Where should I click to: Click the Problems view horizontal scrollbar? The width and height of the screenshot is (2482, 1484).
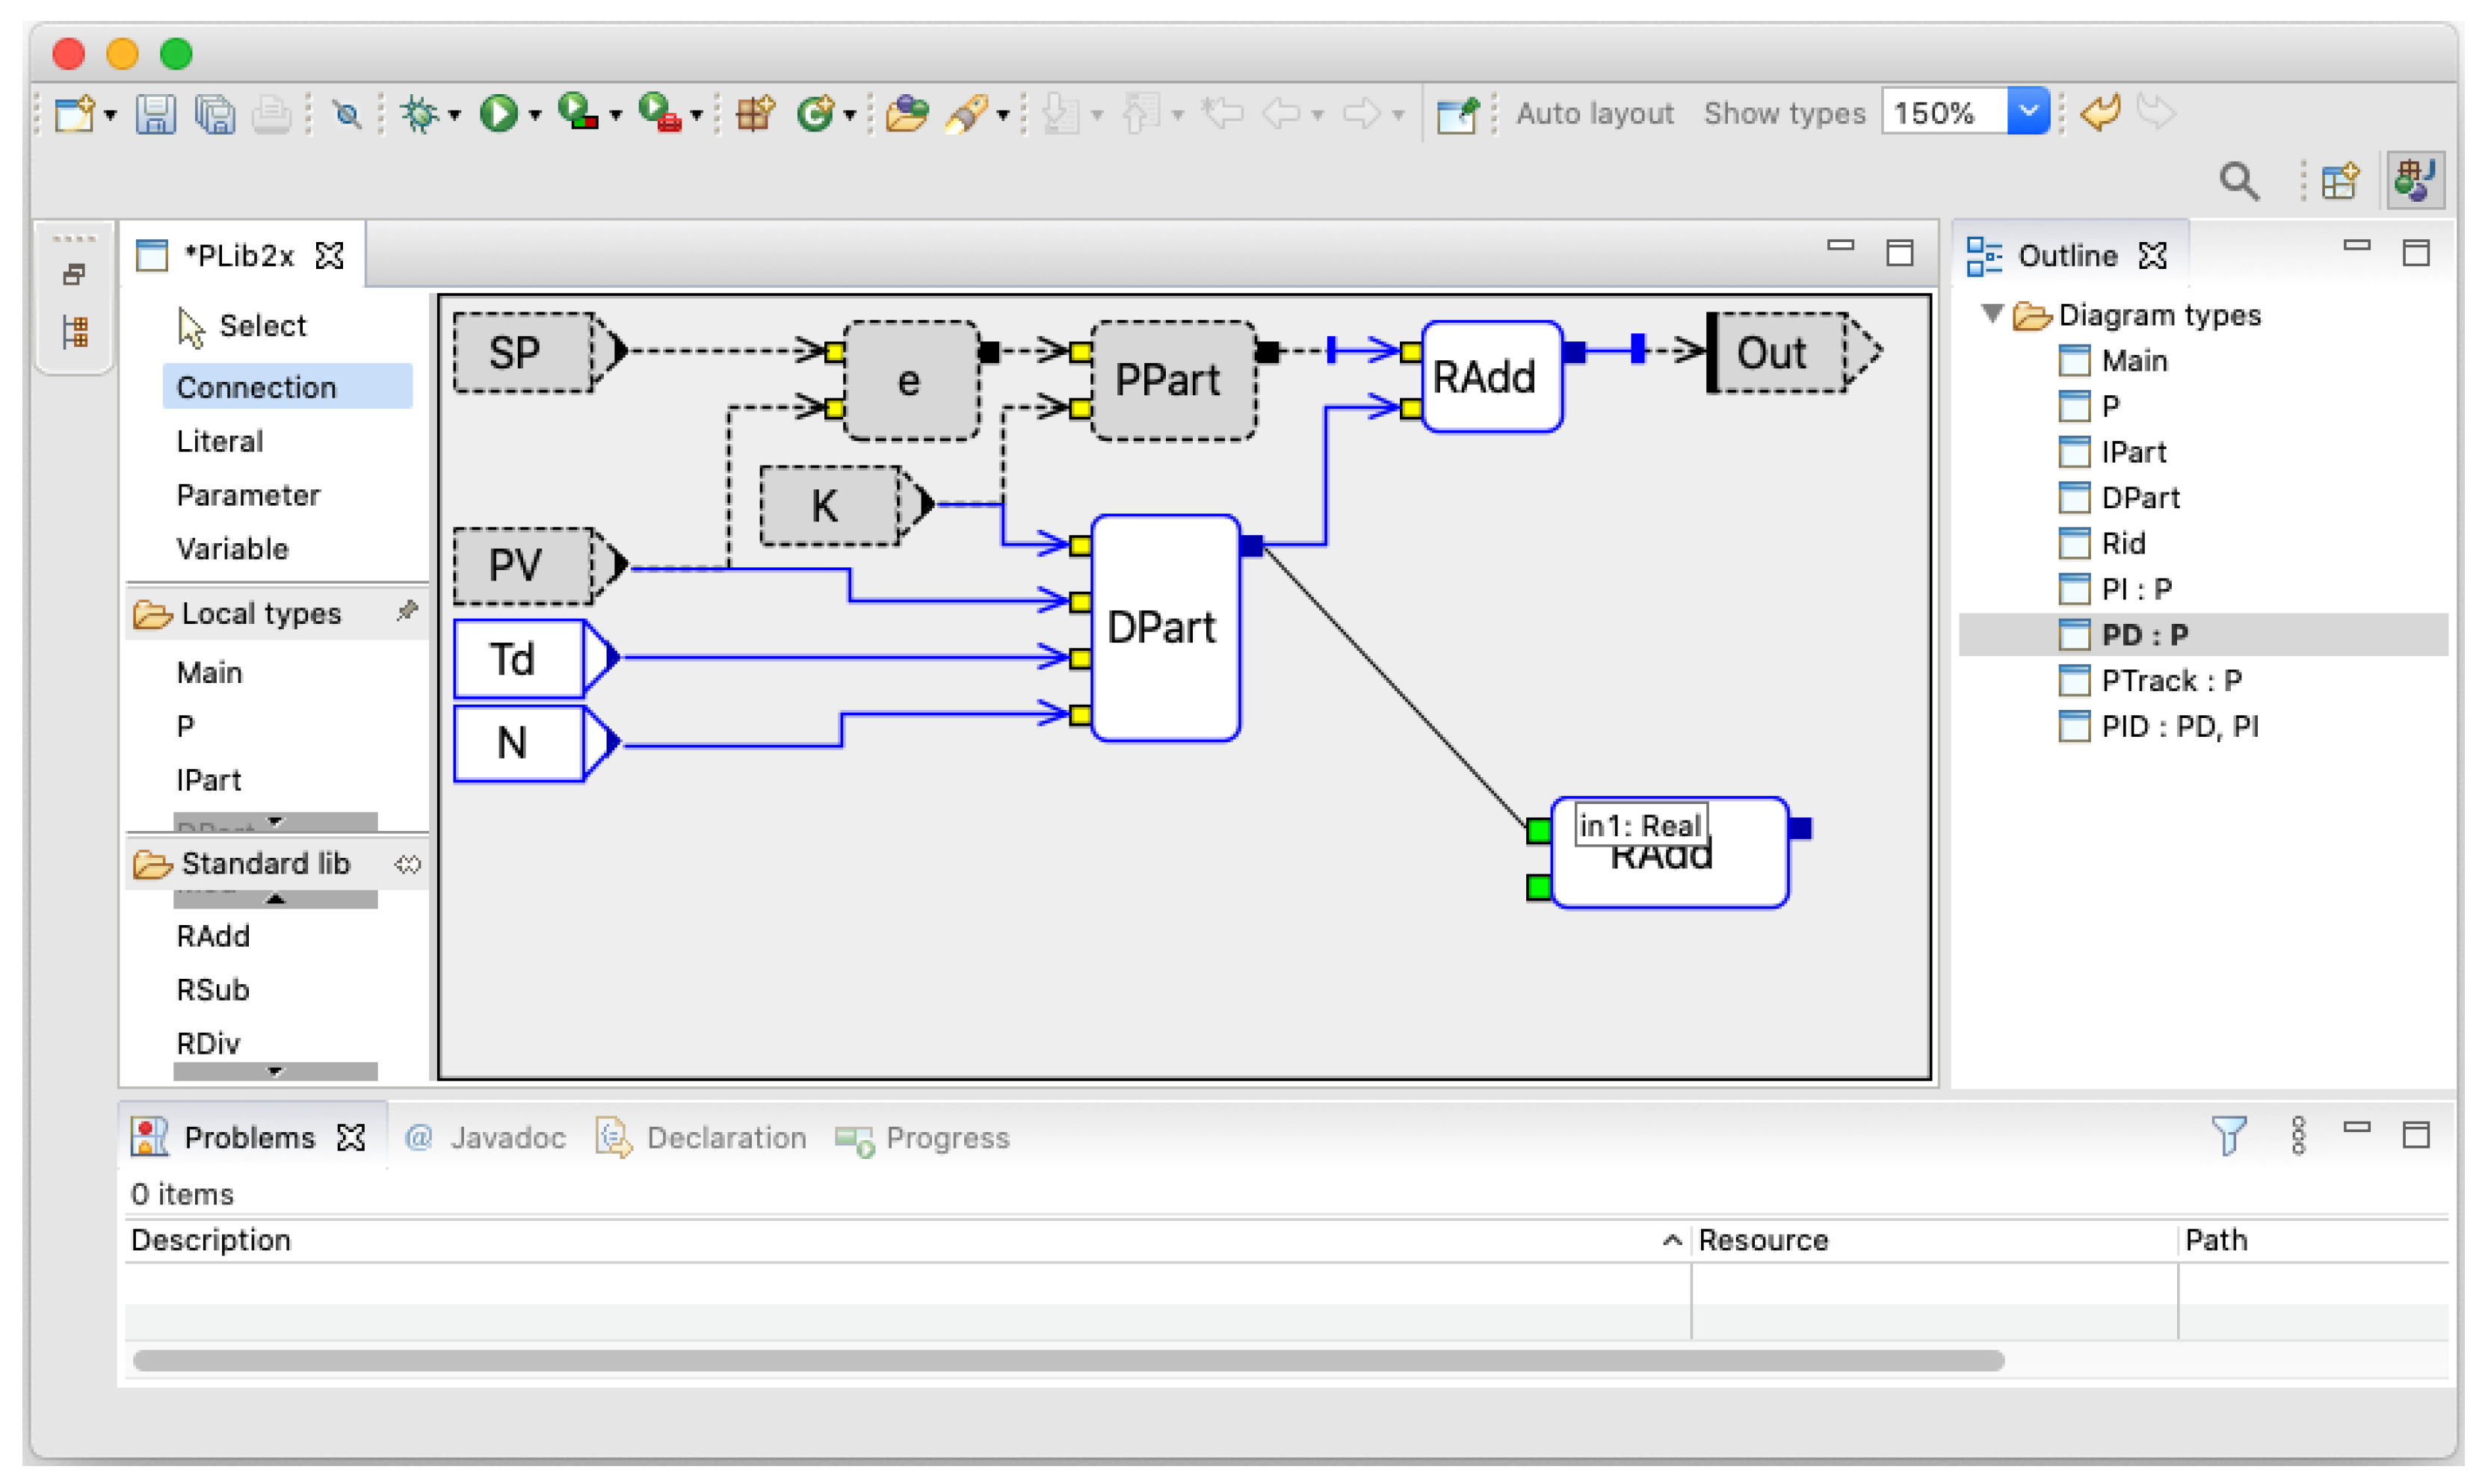(x=1068, y=1360)
